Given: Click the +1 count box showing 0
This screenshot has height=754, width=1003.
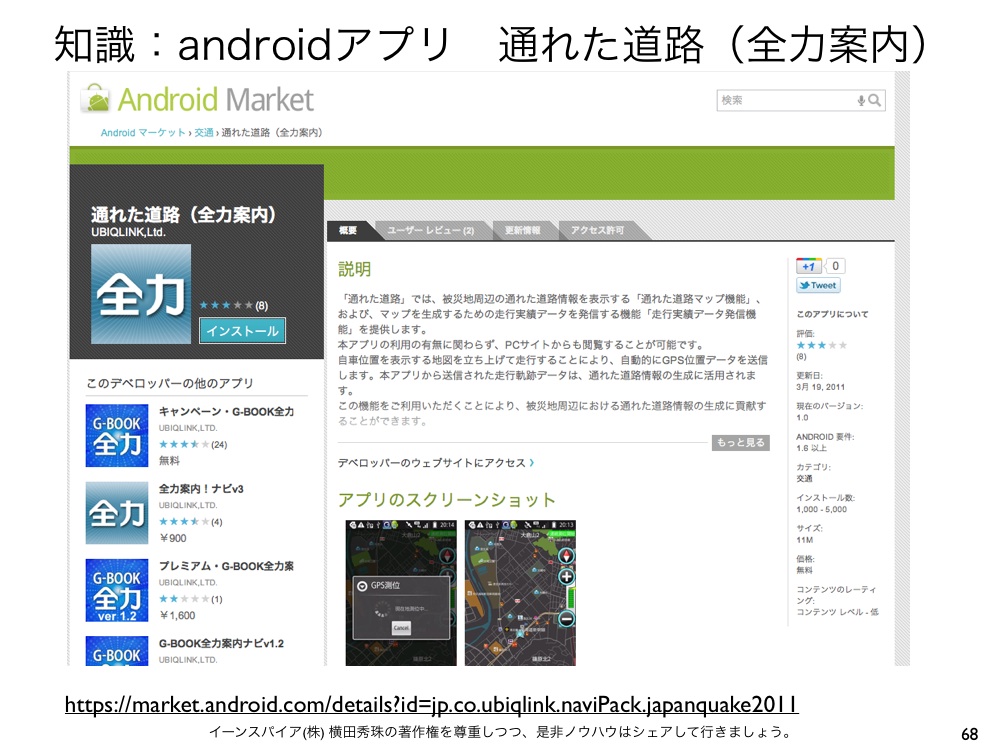Looking at the screenshot, I should [x=835, y=267].
